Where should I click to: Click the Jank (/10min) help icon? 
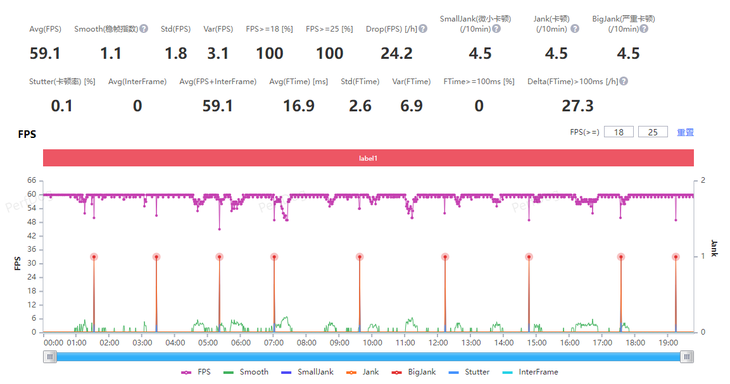pyautogui.click(x=575, y=29)
